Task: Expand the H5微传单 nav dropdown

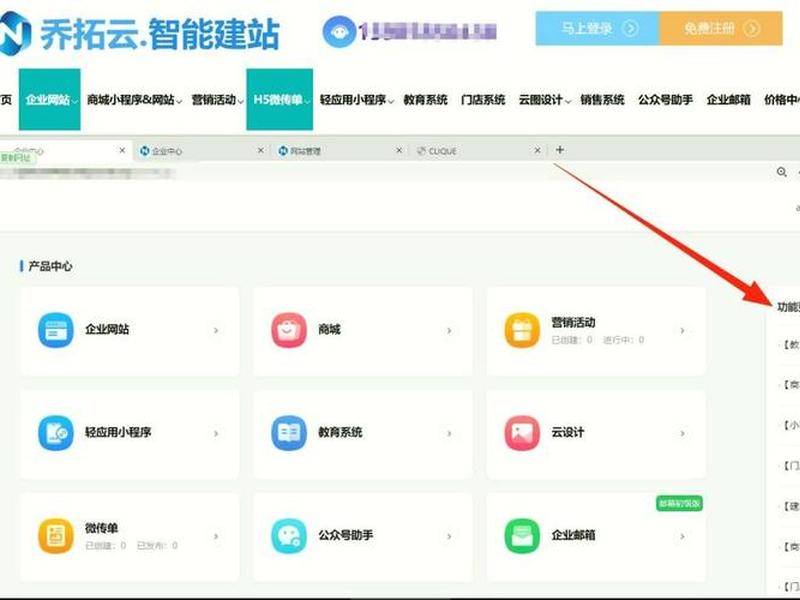Action: pyautogui.click(x=307, y=101)
